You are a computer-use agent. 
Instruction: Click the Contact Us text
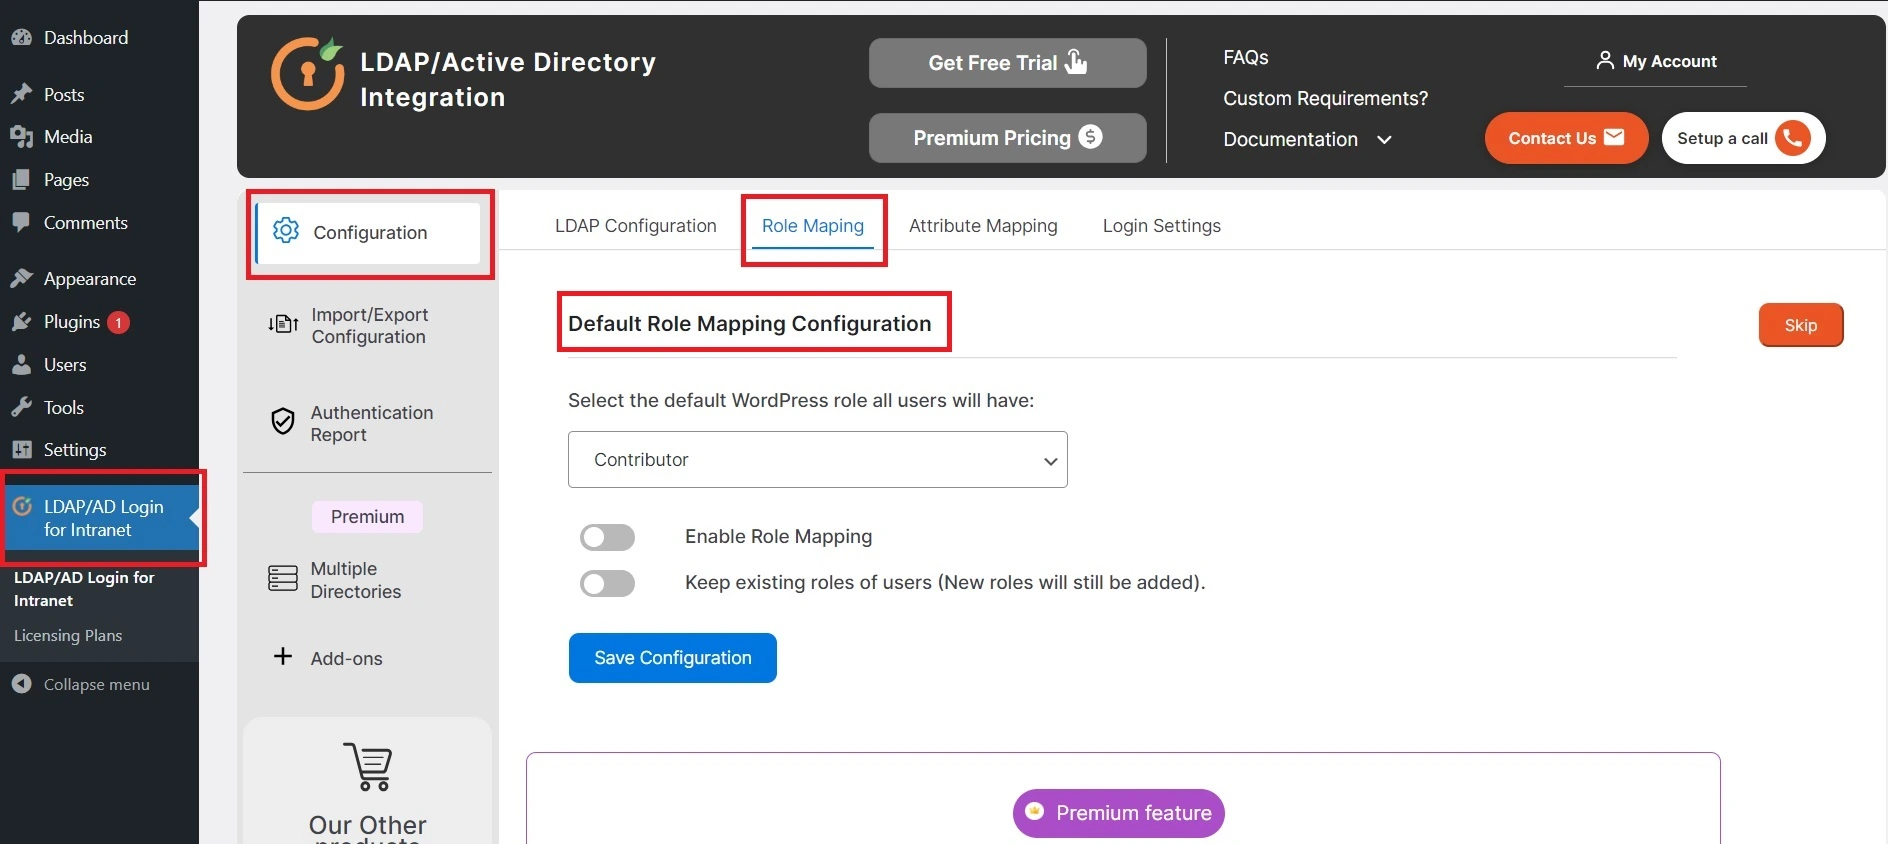(x=1552, y=138)
